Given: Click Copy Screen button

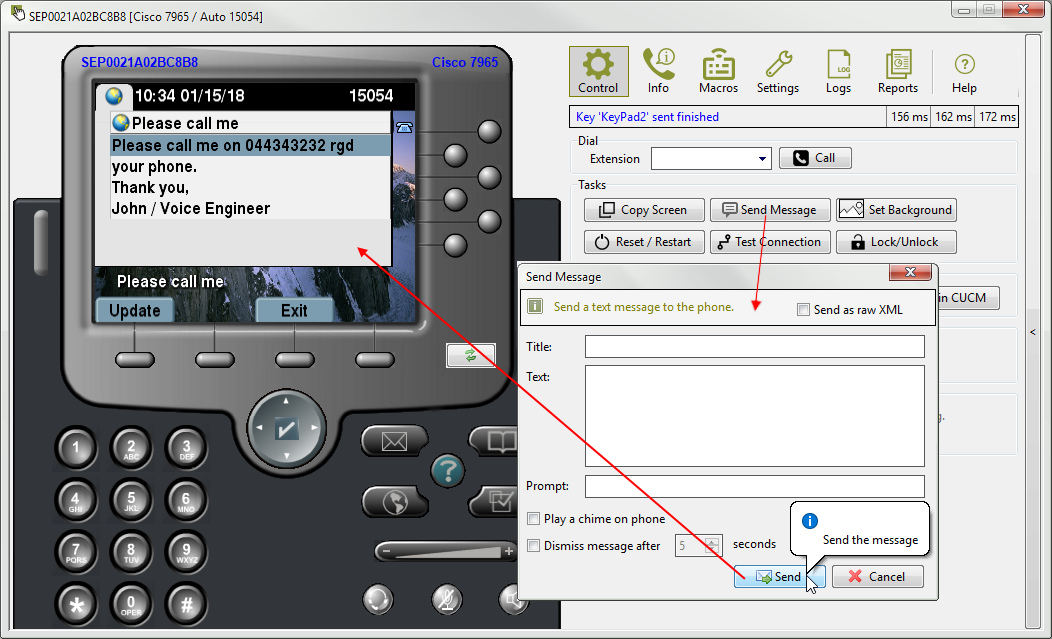Looking at the screenshot, I should tap(644, 210).
